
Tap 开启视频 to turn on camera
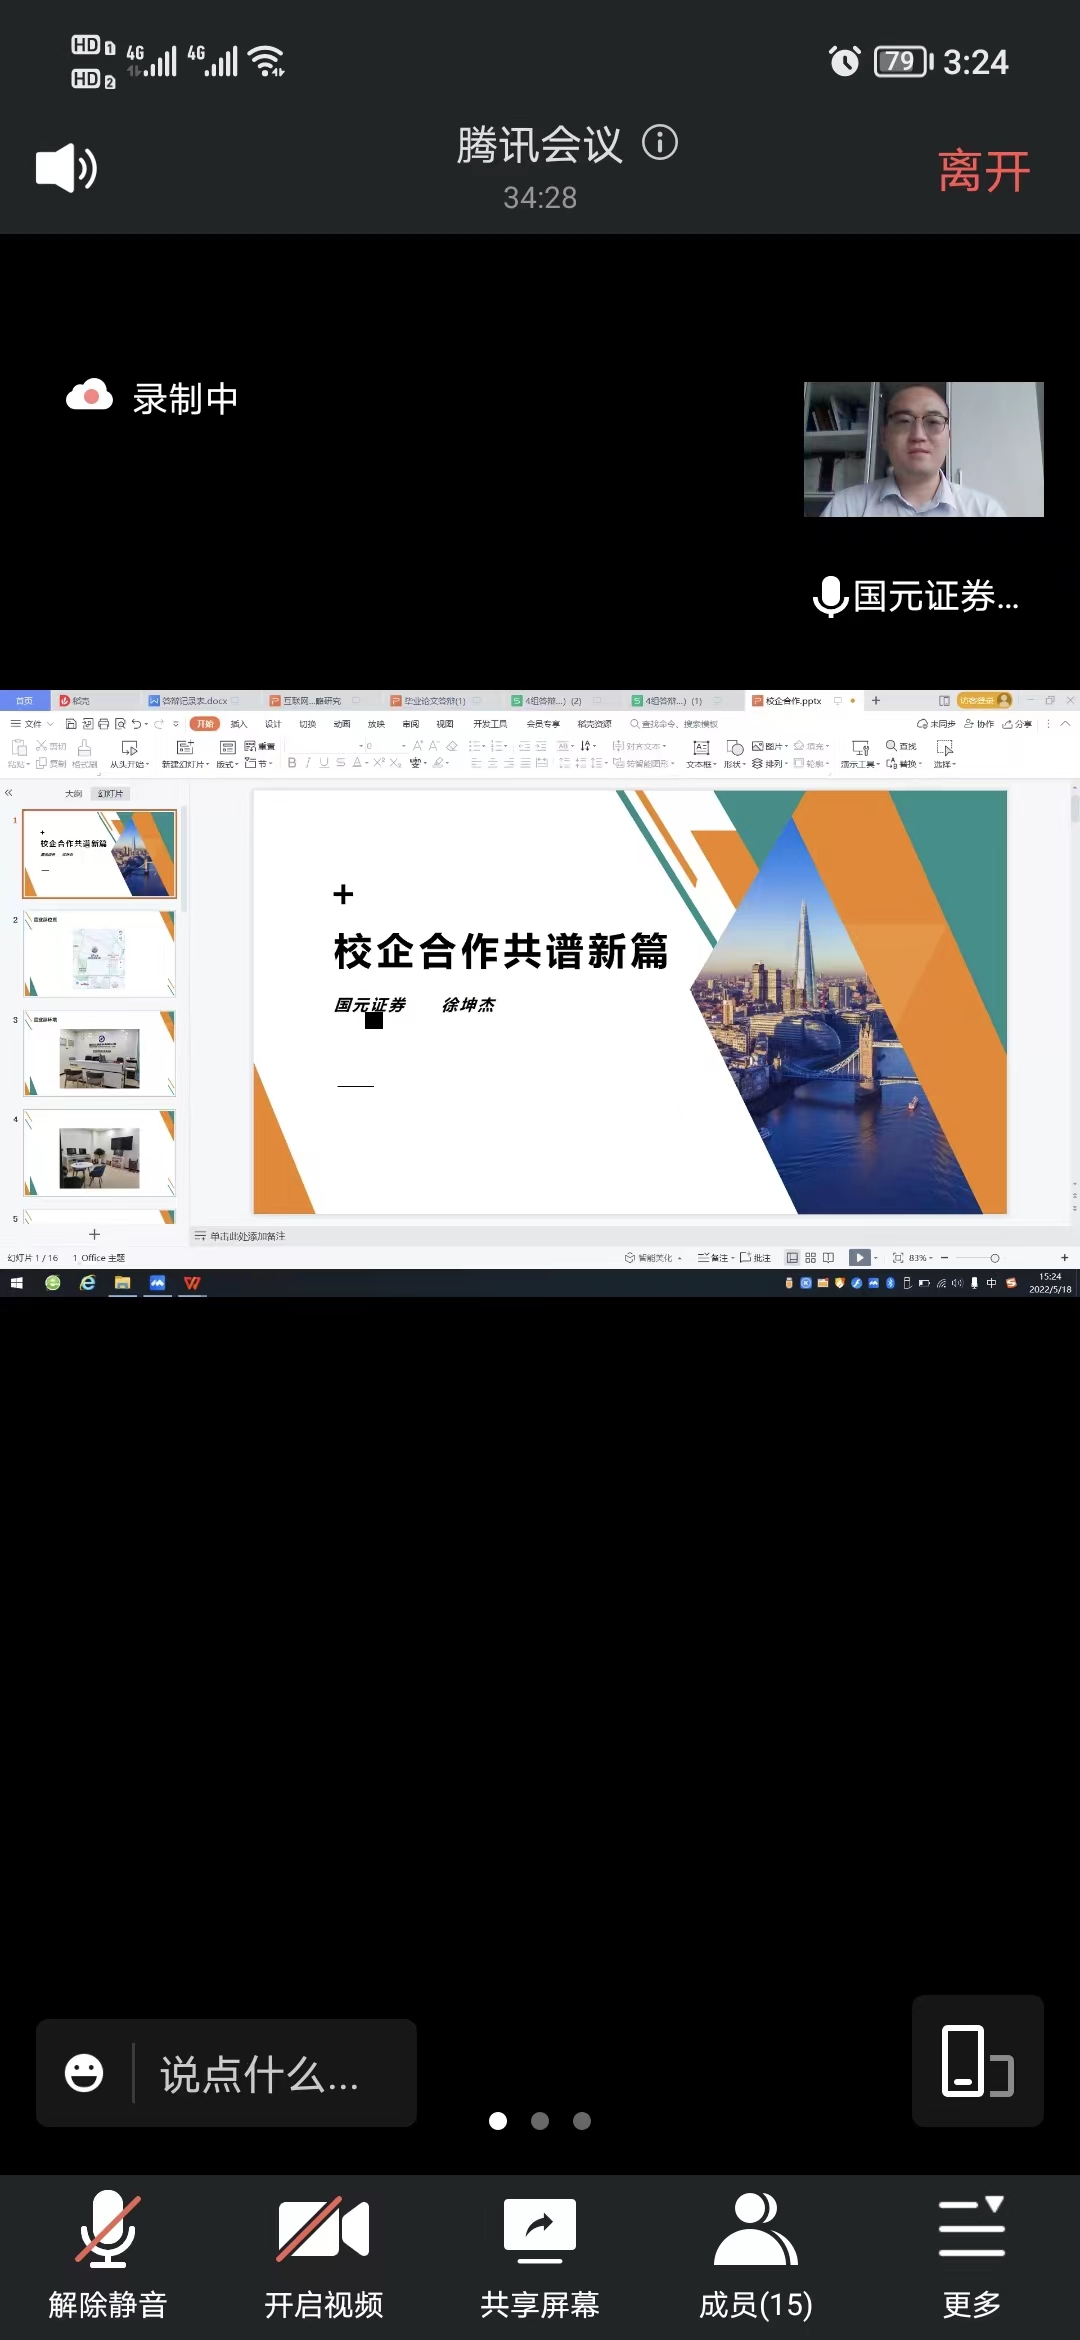coord(324,2257)
